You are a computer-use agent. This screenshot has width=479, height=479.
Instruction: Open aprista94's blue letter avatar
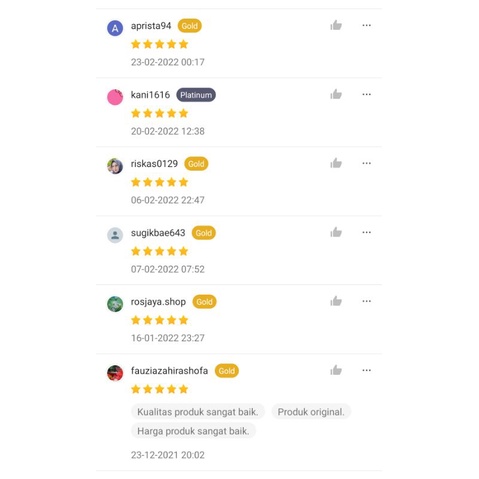115,28
